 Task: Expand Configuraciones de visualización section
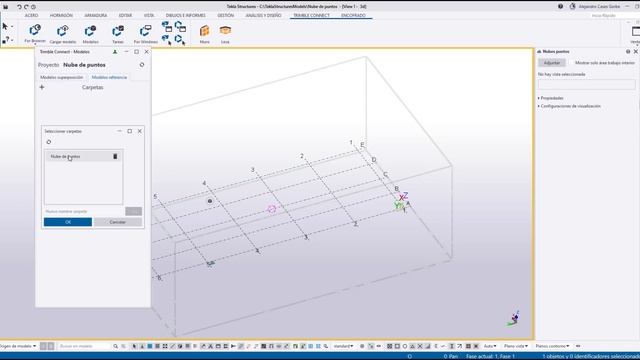coord(569,106)
